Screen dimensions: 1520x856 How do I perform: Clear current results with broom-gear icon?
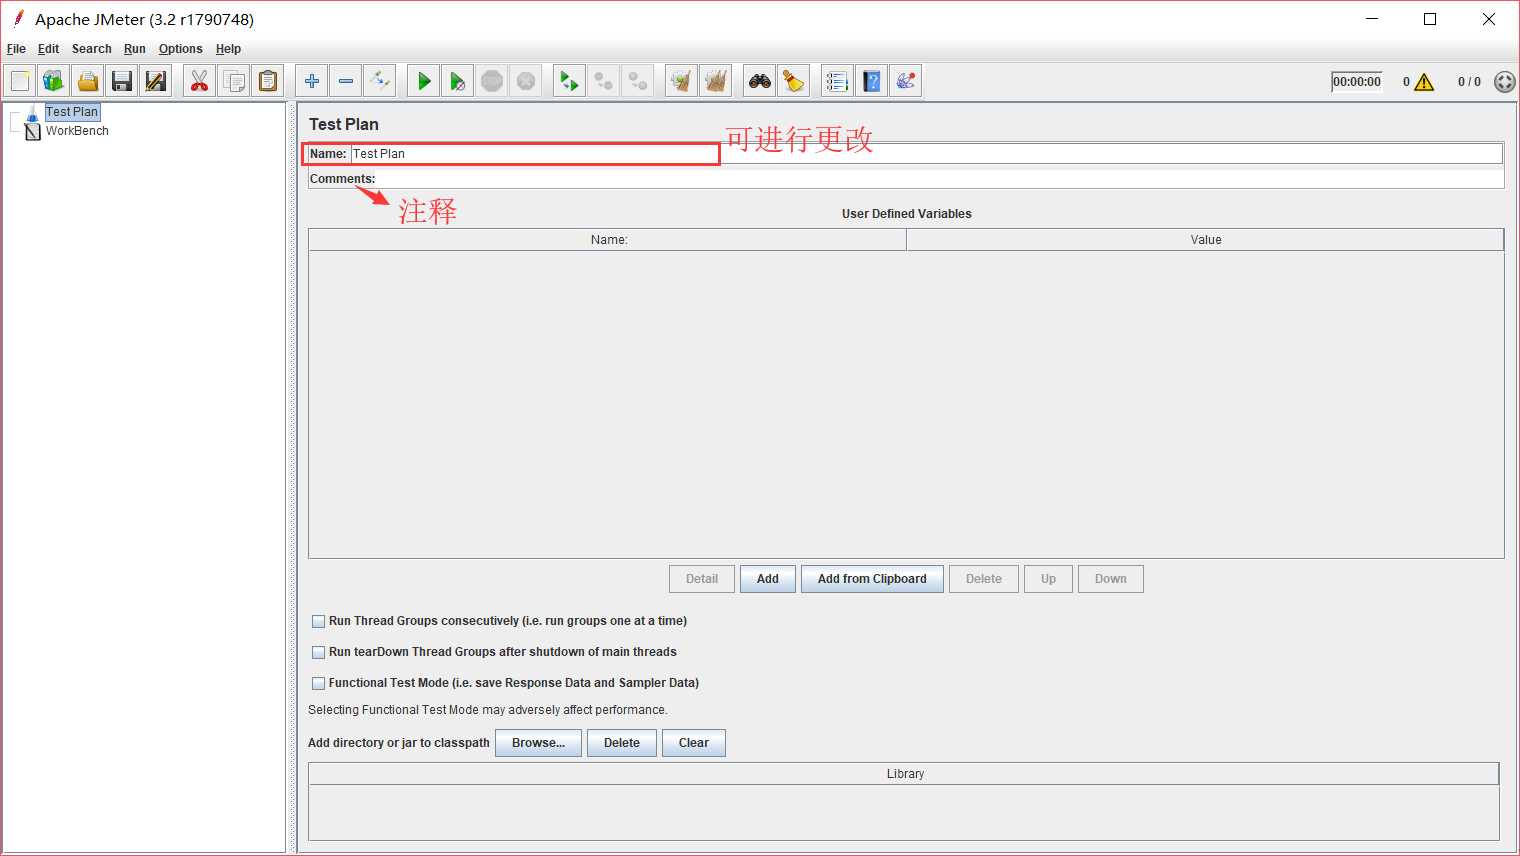coord(682,81)
